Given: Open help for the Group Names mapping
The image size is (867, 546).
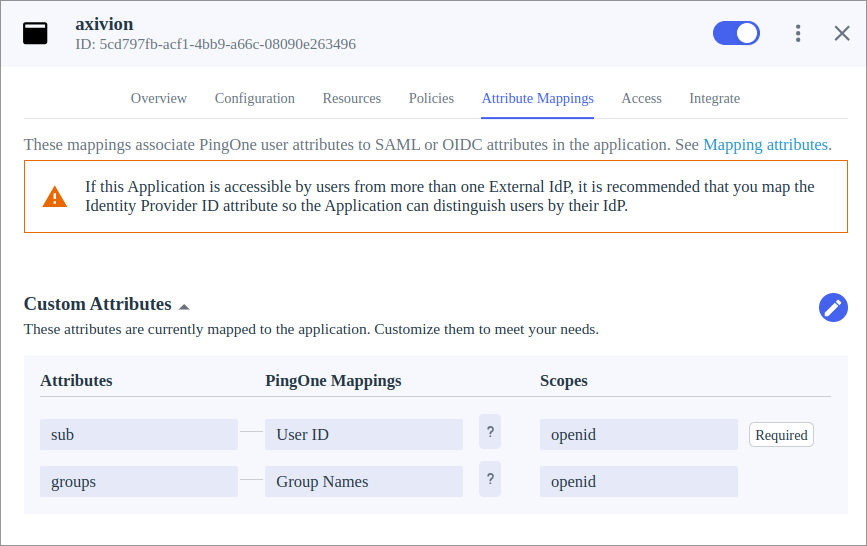Looking at the screenshot, I should 490,479.
